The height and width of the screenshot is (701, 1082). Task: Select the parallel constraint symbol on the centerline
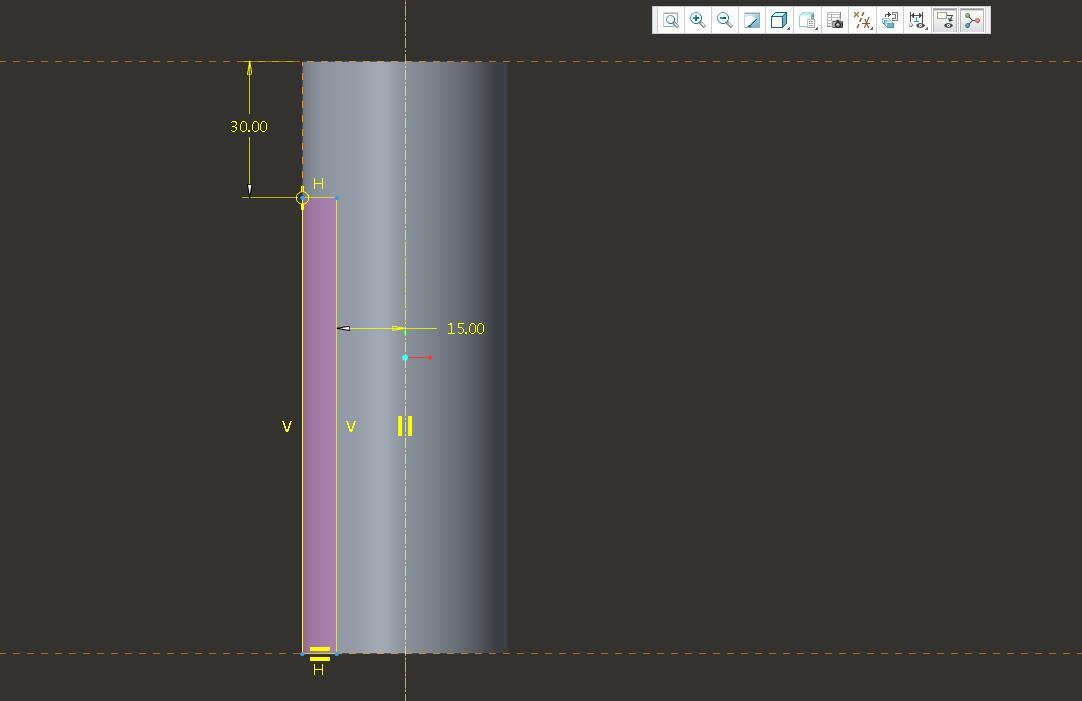pyautogui.click(x=405, y=426)
